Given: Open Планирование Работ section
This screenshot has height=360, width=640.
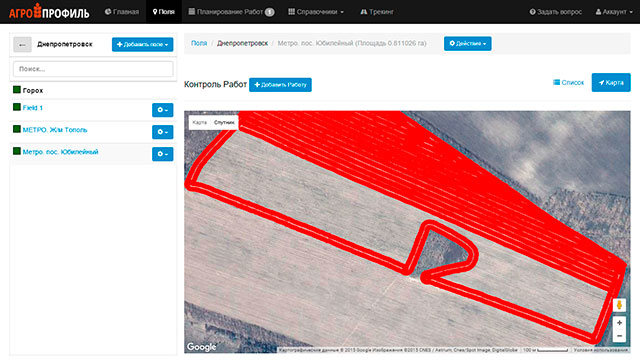Looking at the screenshot, I should click(x=231, y=12).
